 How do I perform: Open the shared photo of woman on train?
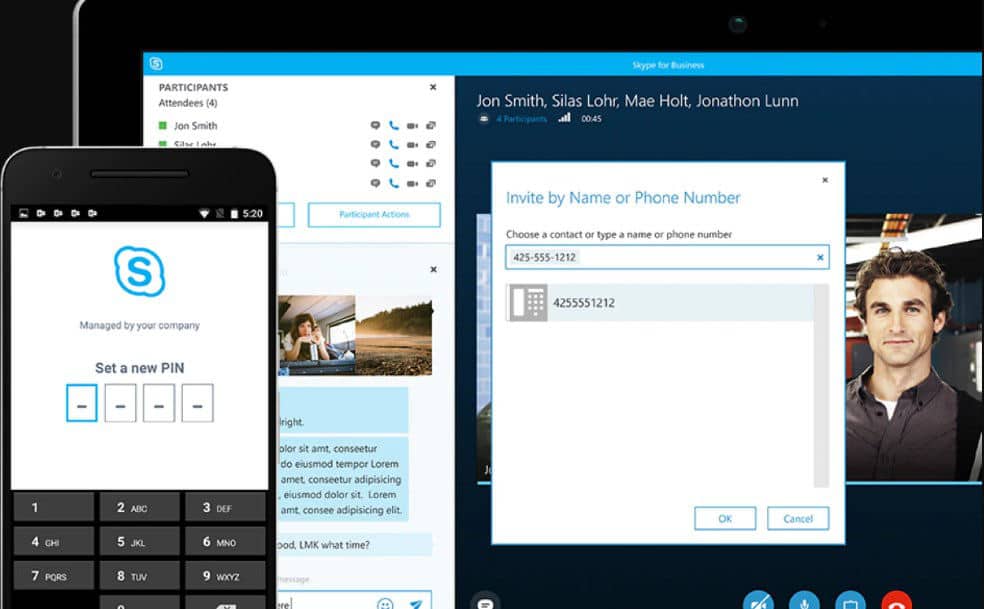tap(317, 335)
